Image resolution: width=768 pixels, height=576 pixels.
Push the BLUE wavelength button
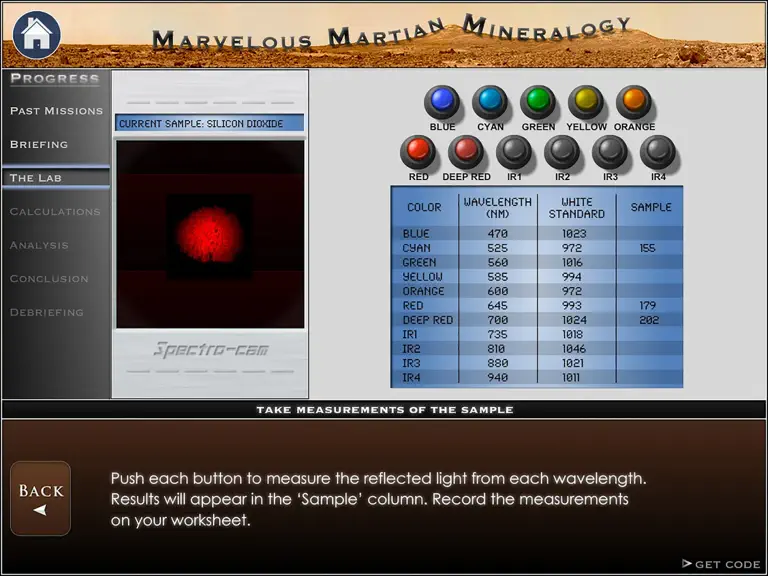442,101
